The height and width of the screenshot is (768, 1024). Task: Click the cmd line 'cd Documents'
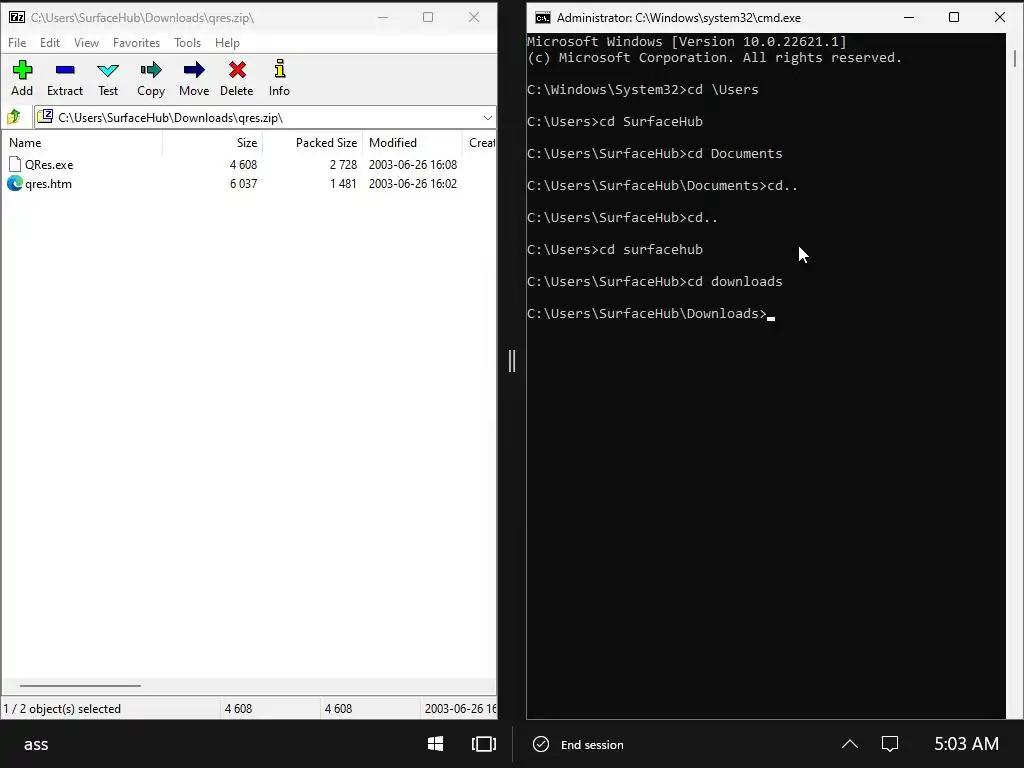tap(735, 153)
